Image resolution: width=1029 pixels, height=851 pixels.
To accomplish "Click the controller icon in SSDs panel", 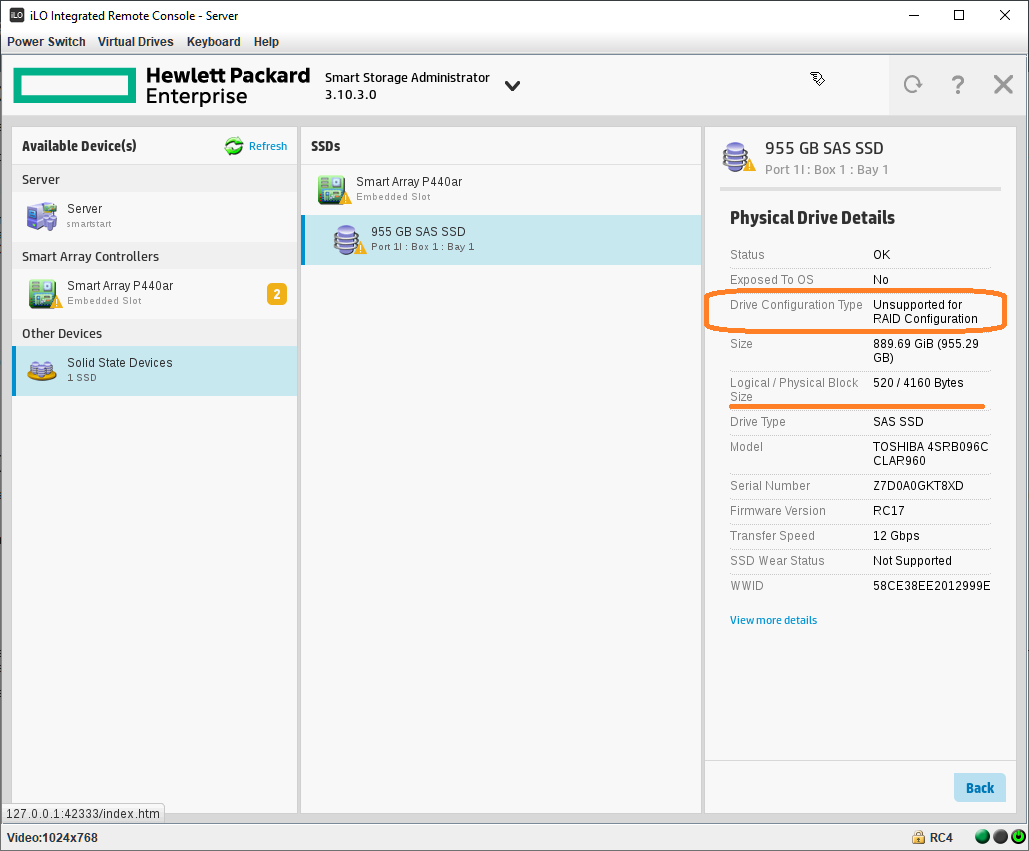I will click(333, 190).
